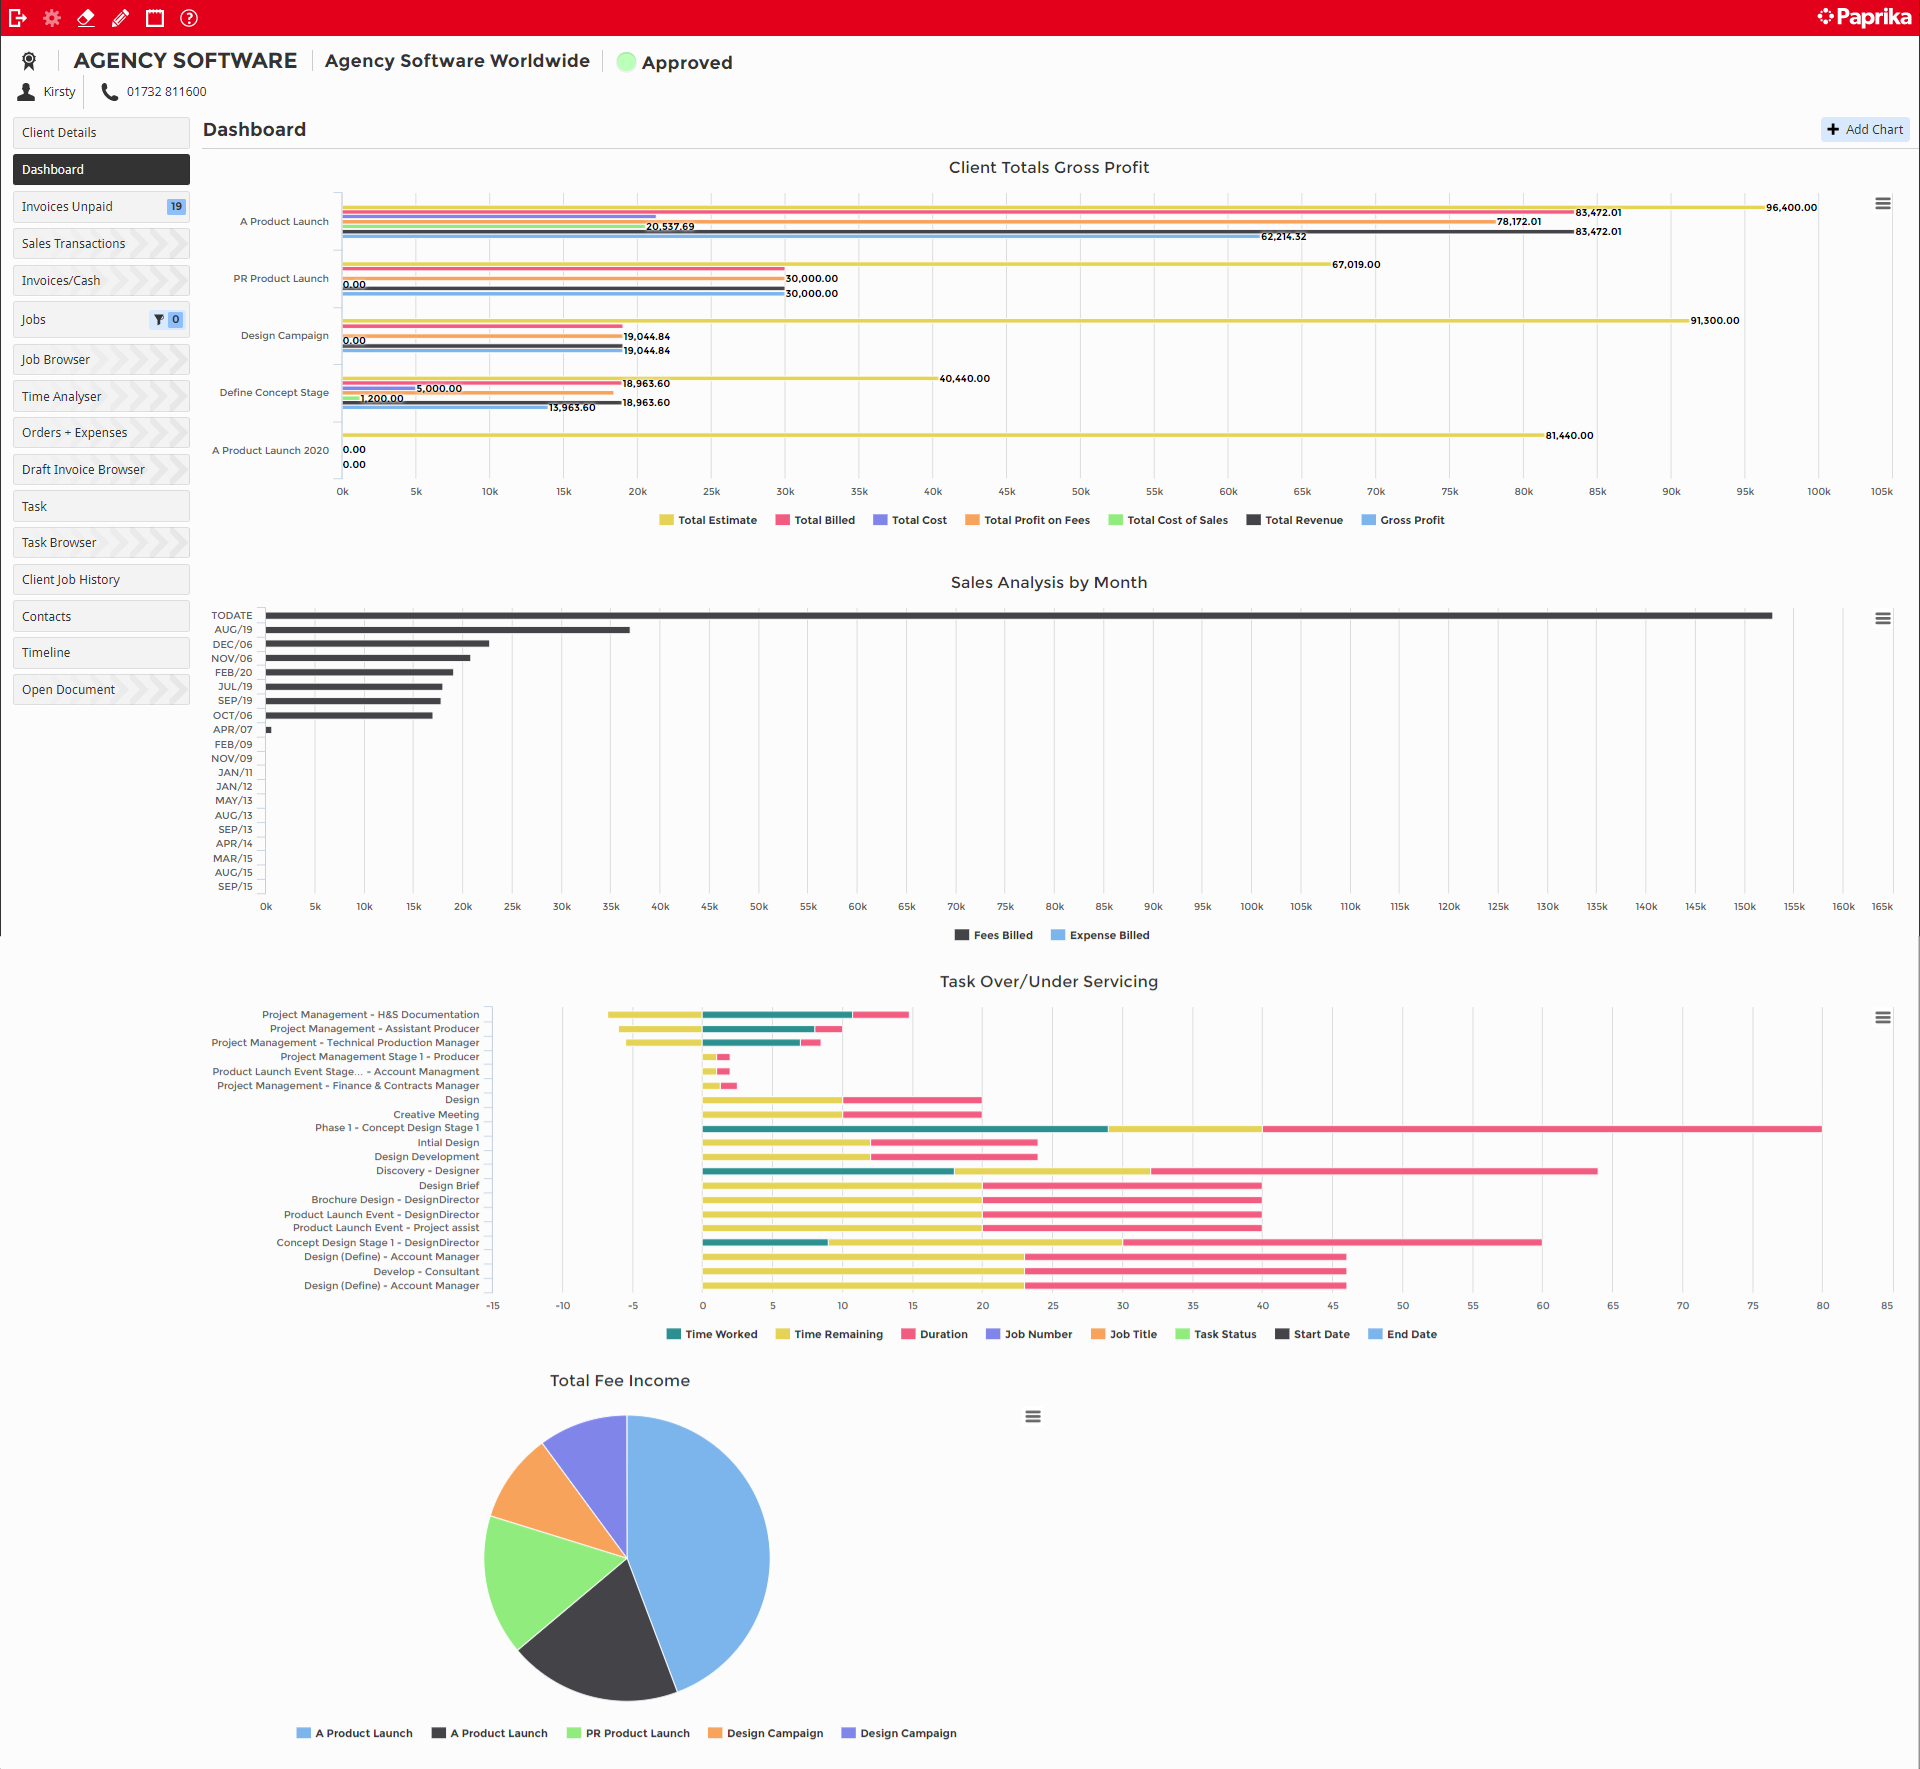Click the green PR Product Launch pie slice

click(535, 1580)
